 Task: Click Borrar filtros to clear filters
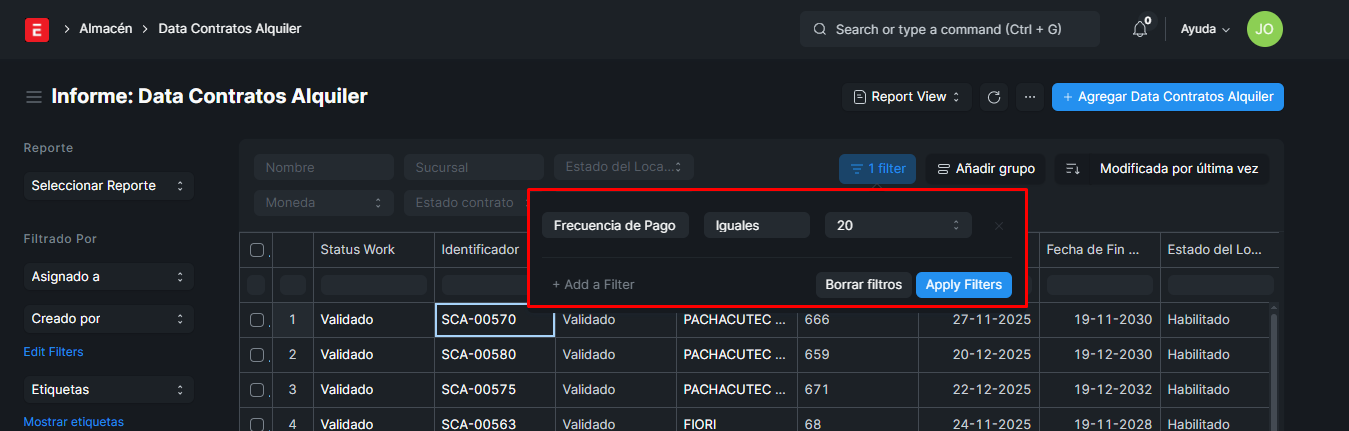coord(863,285)
